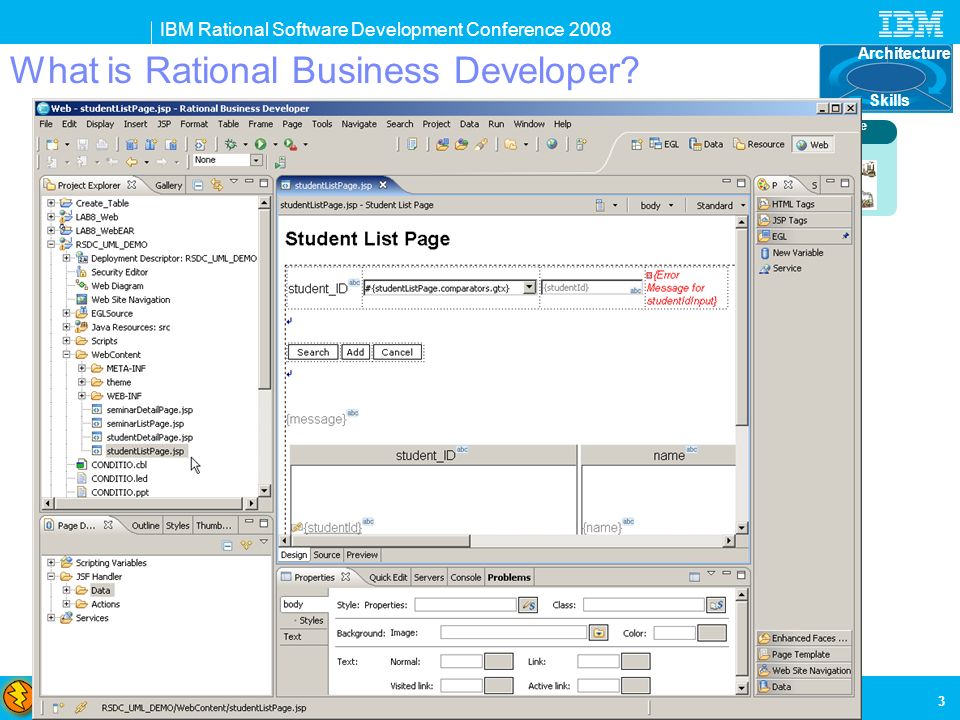960x720 pixels.
Task: Close the studentListPage.jsp editor tab
Action: coord(383,185)
